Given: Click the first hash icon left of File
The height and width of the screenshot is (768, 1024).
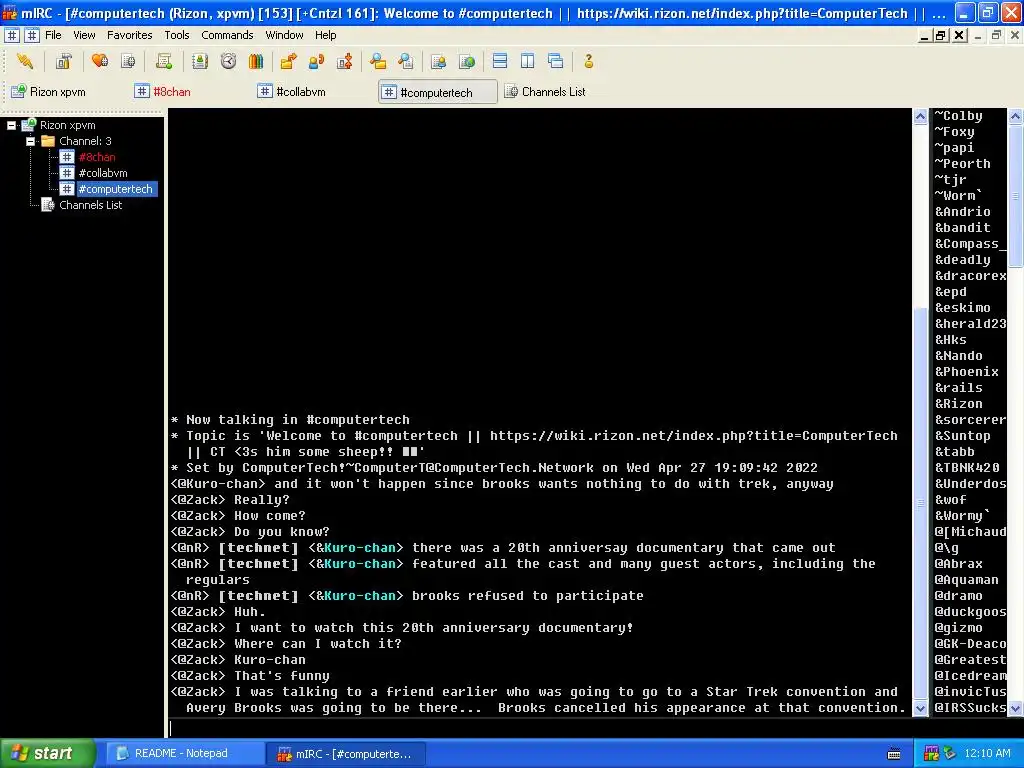Looking at the screenshot, I should (12, 35).
